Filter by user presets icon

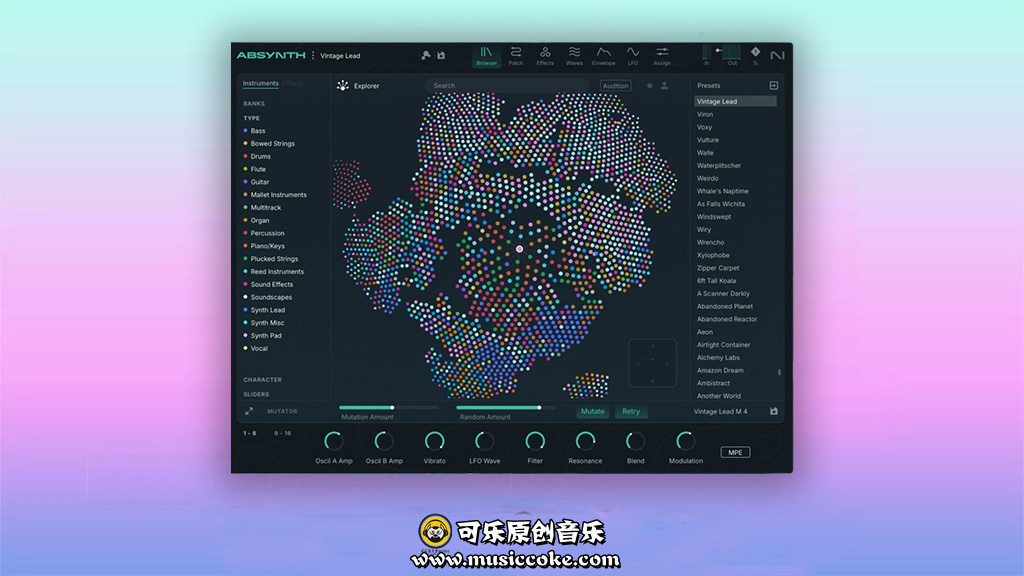[x=665, y=86]
